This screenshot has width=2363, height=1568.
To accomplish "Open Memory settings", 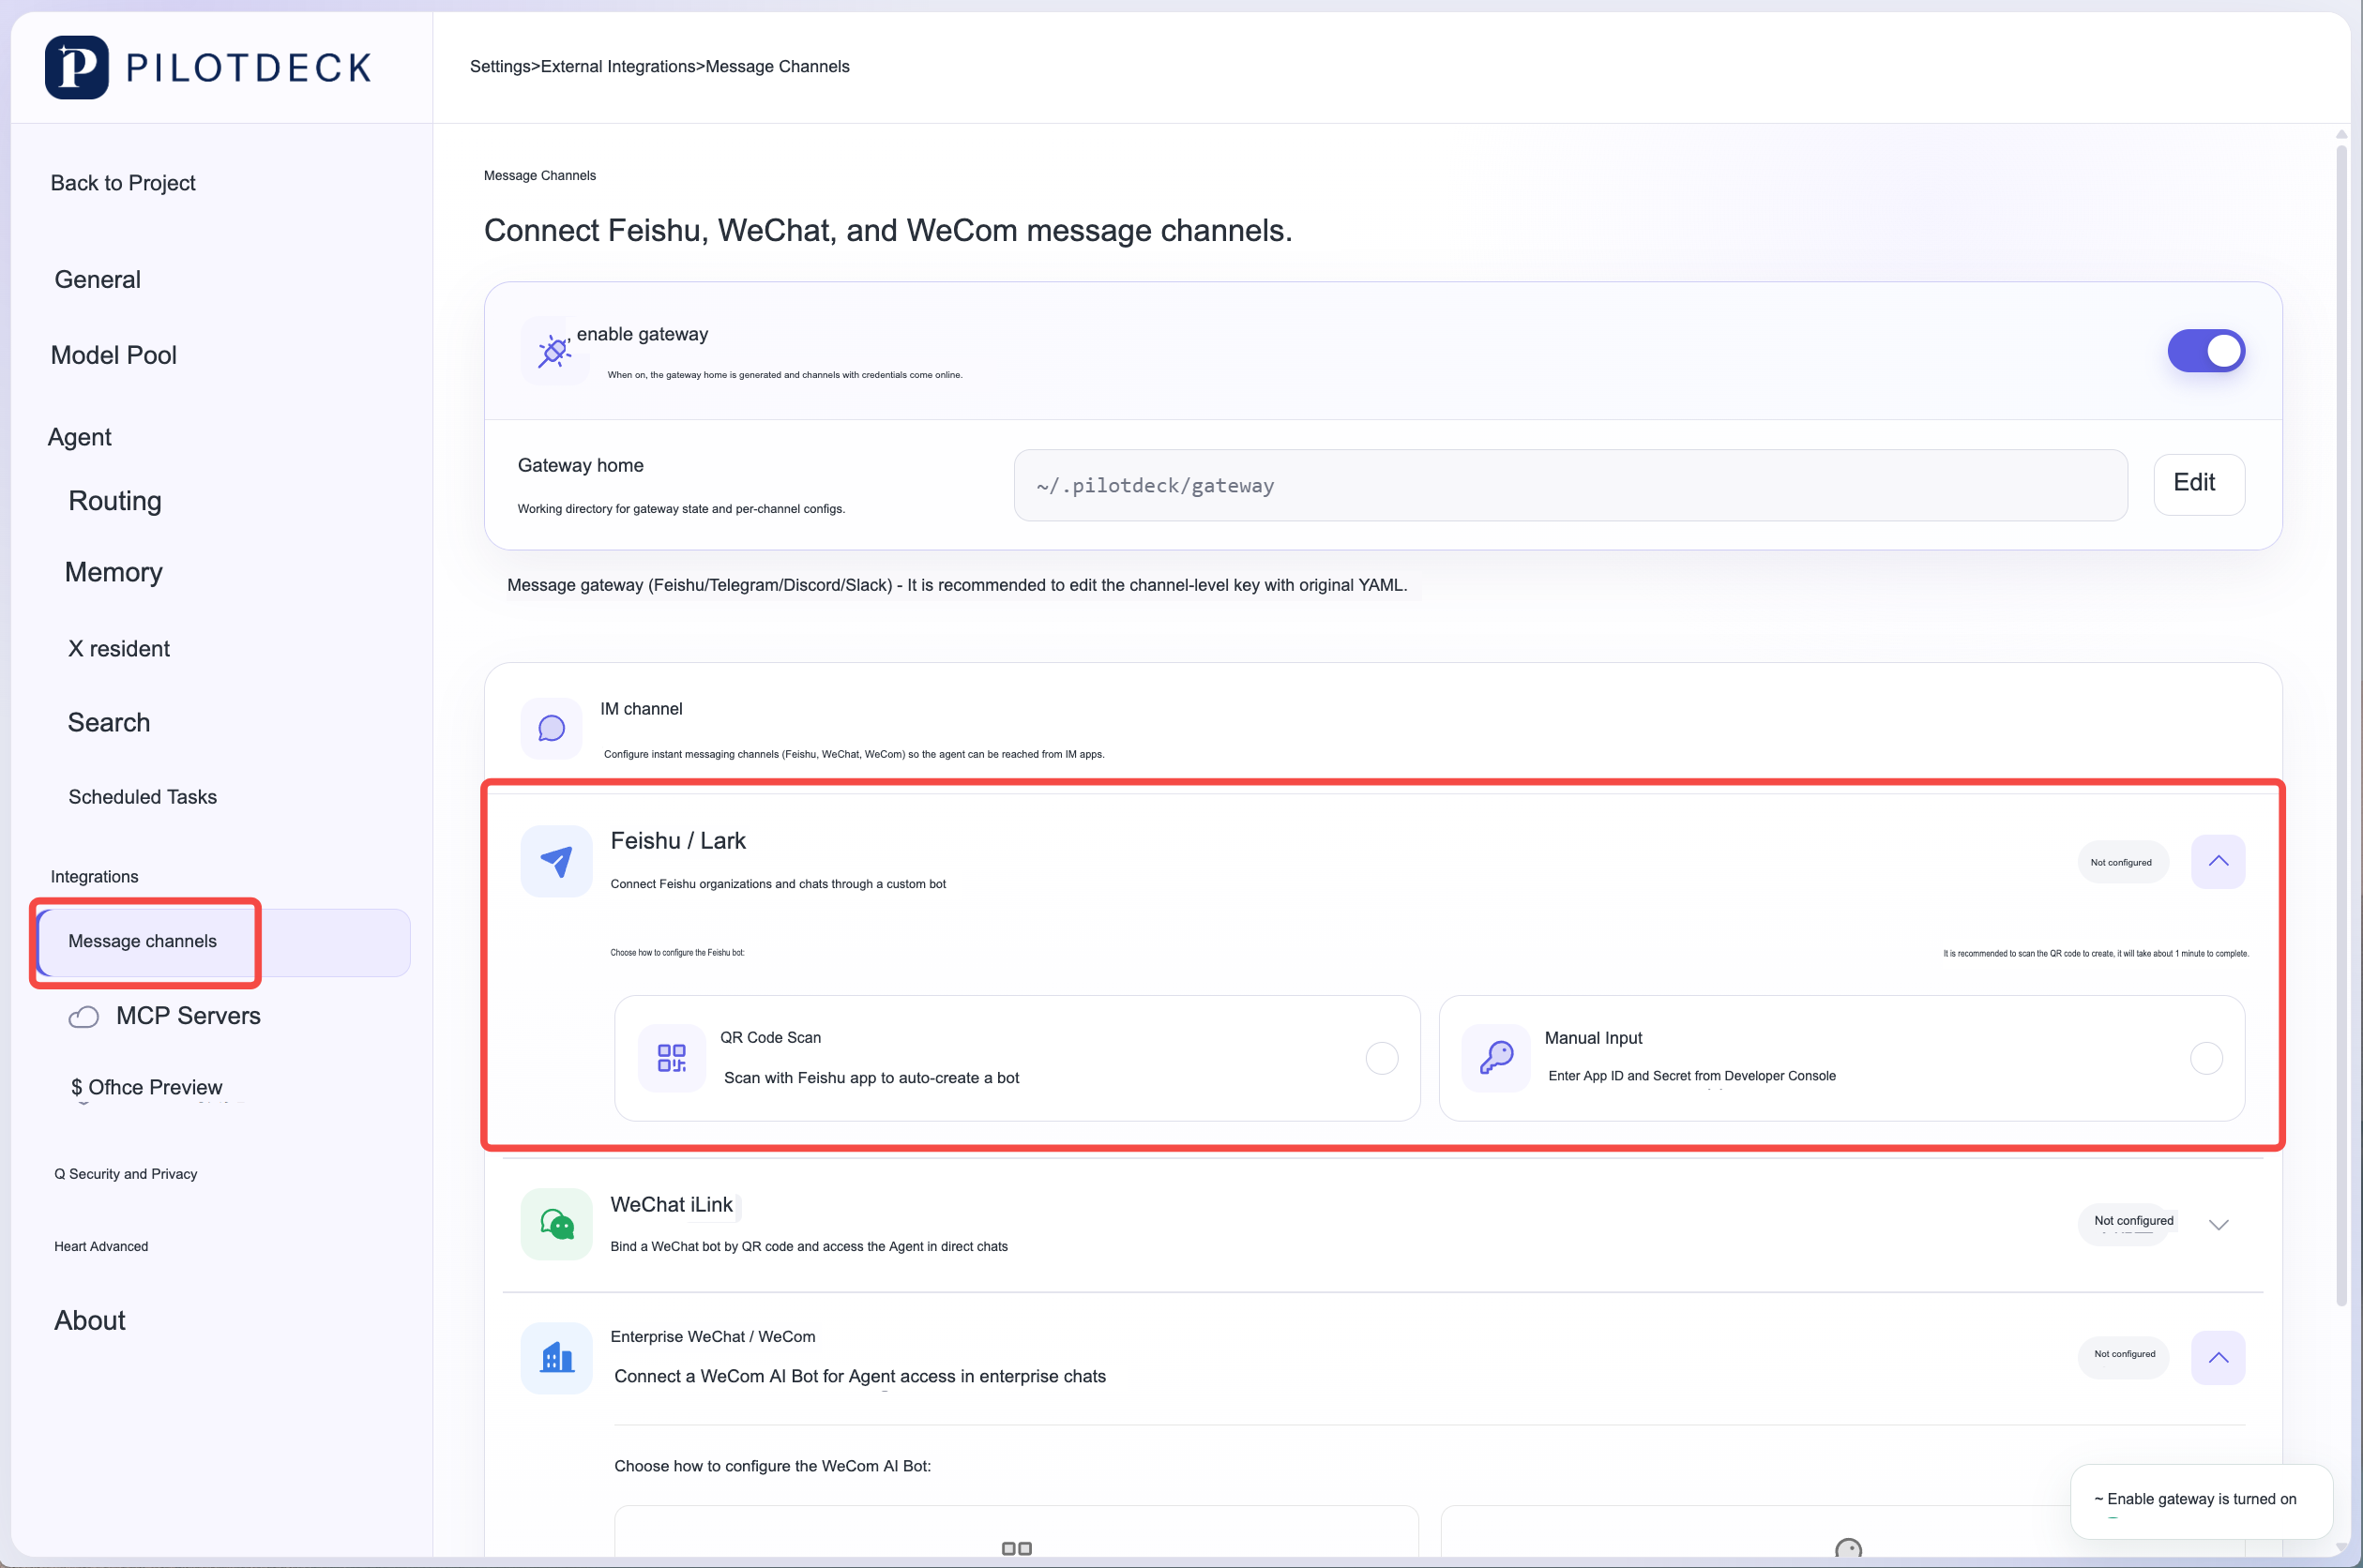I will coord(113,572).
